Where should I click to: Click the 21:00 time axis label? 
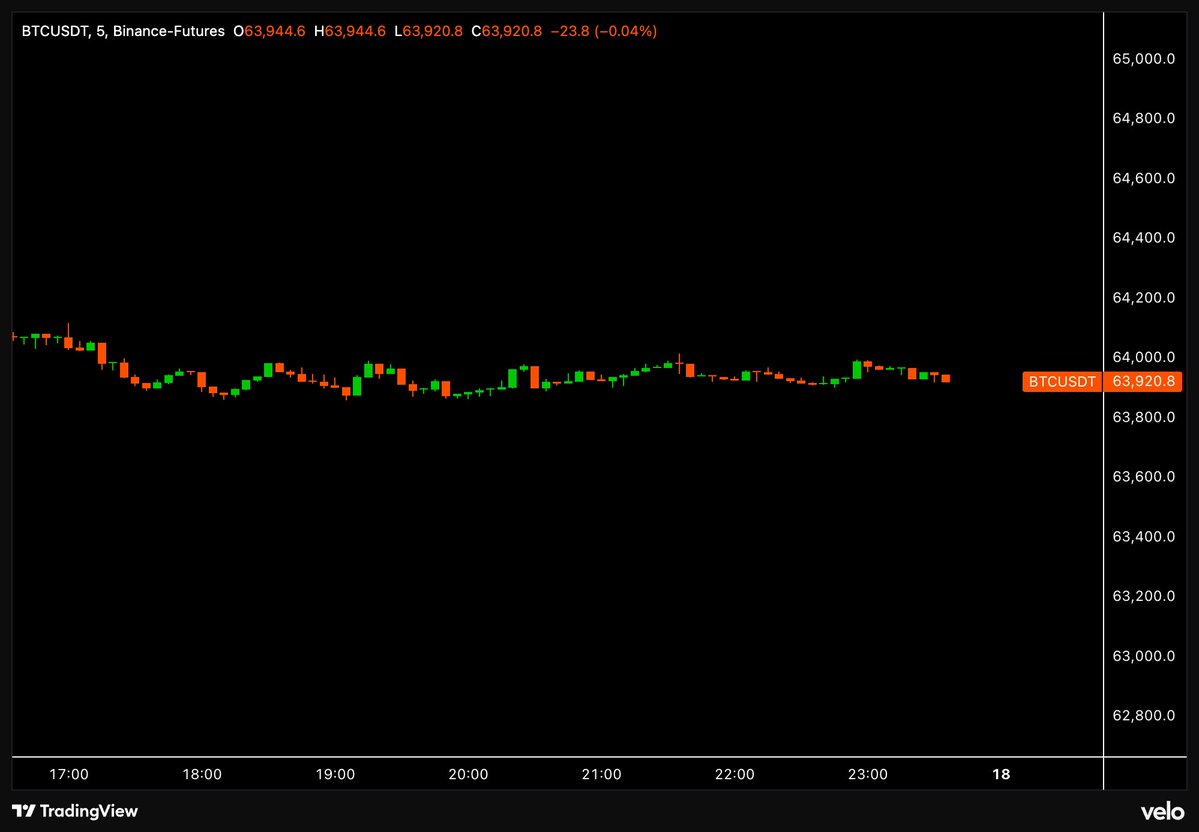[601, 775]
